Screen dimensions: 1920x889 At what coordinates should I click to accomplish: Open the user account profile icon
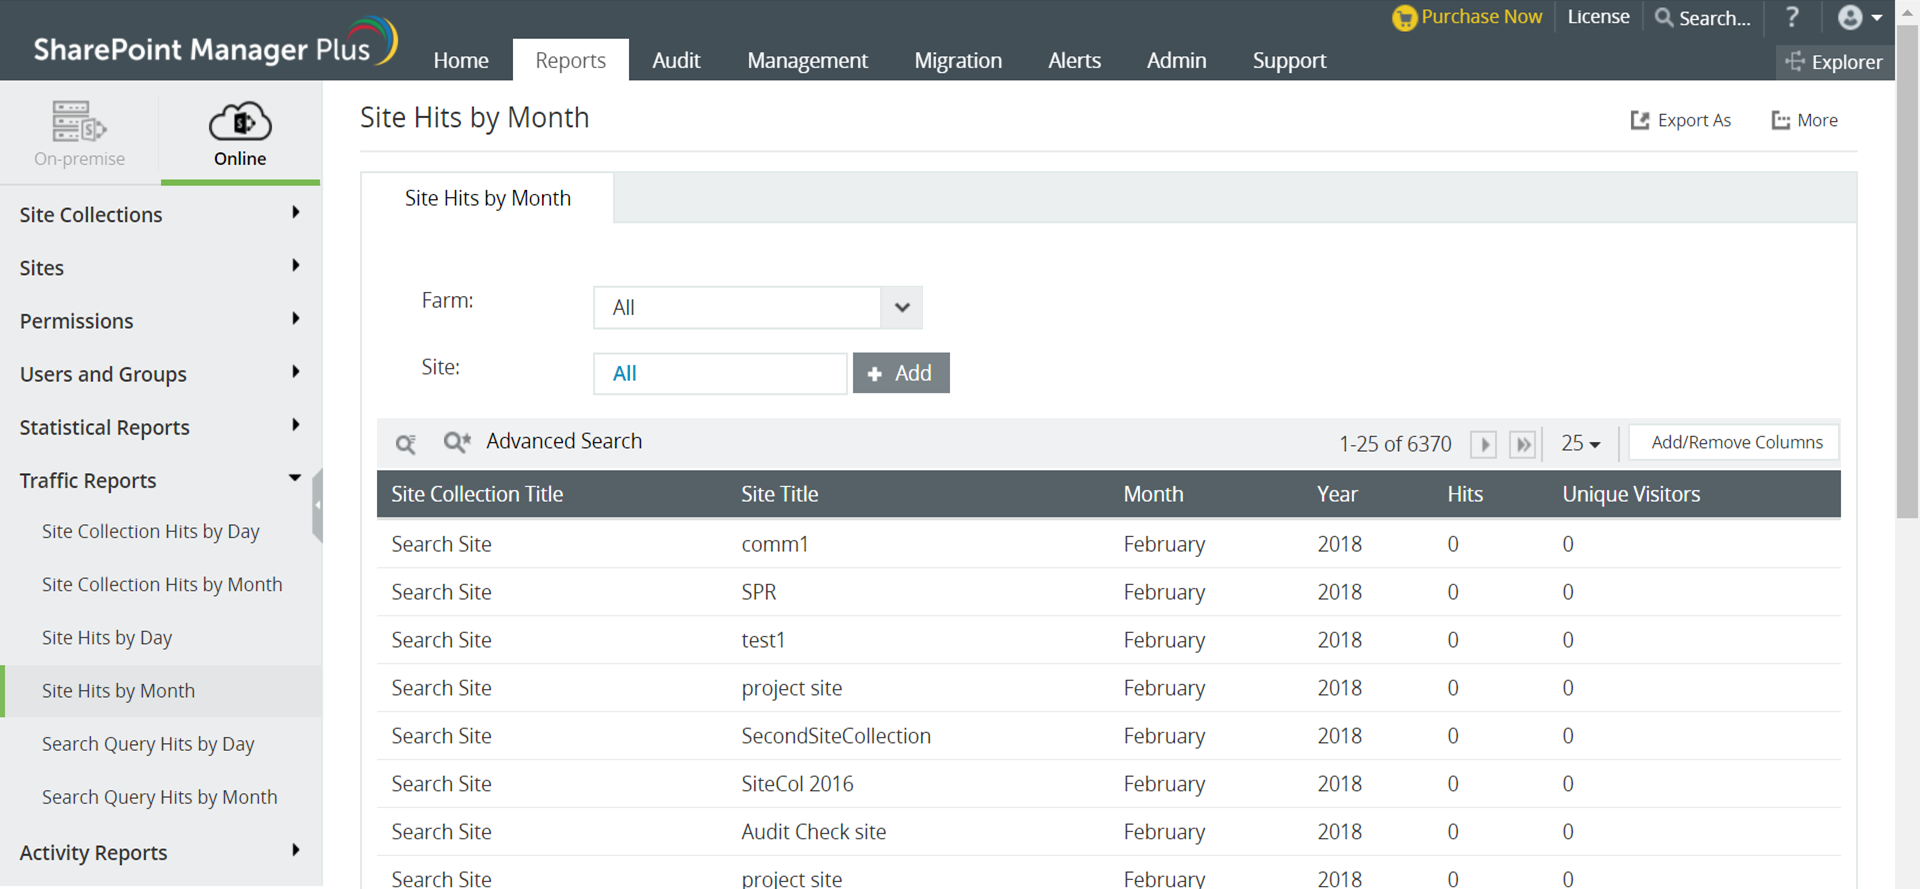(x=1851, y=18)
